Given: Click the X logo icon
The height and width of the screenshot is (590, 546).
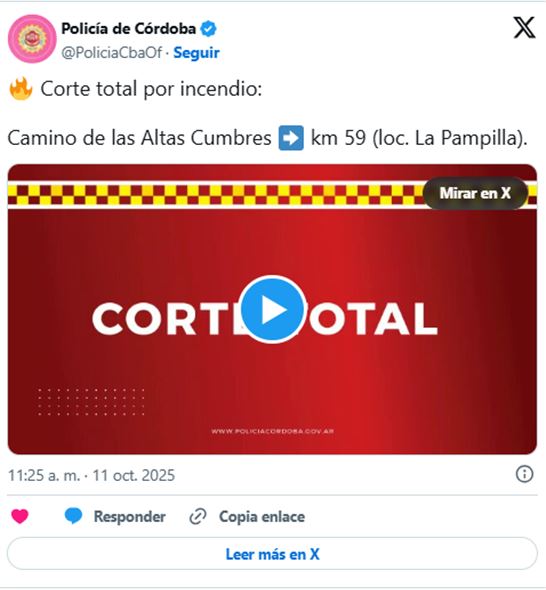Looking at the screenshot, I should 524,27.
